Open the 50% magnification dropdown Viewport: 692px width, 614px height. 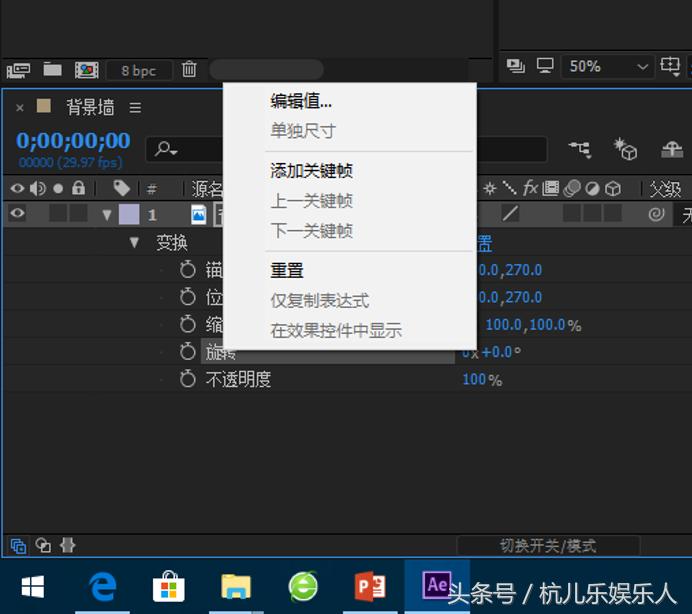point(607,67)
